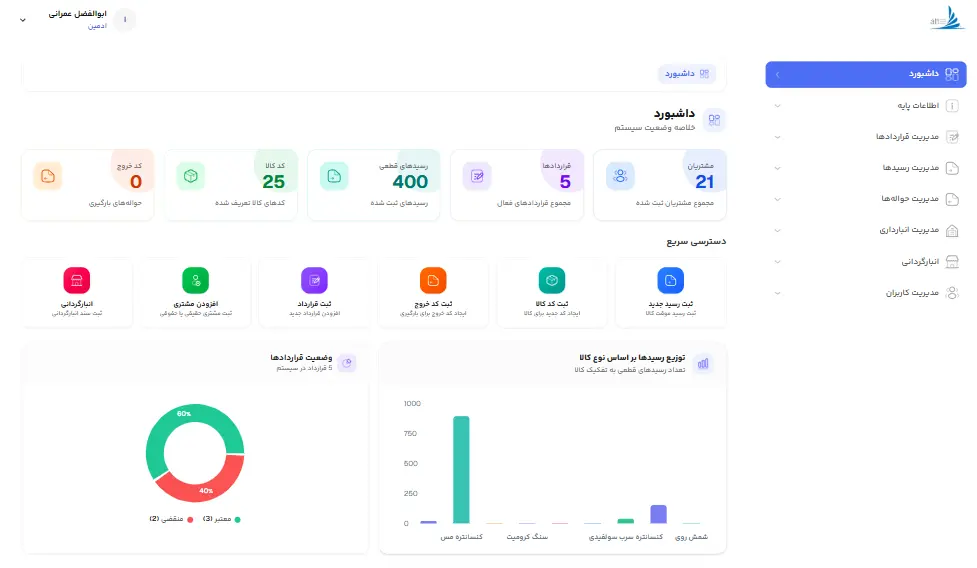Open اطلاعات پایه sidebar menu
This screenshot has width=977, height=568.
click(865, 106)
